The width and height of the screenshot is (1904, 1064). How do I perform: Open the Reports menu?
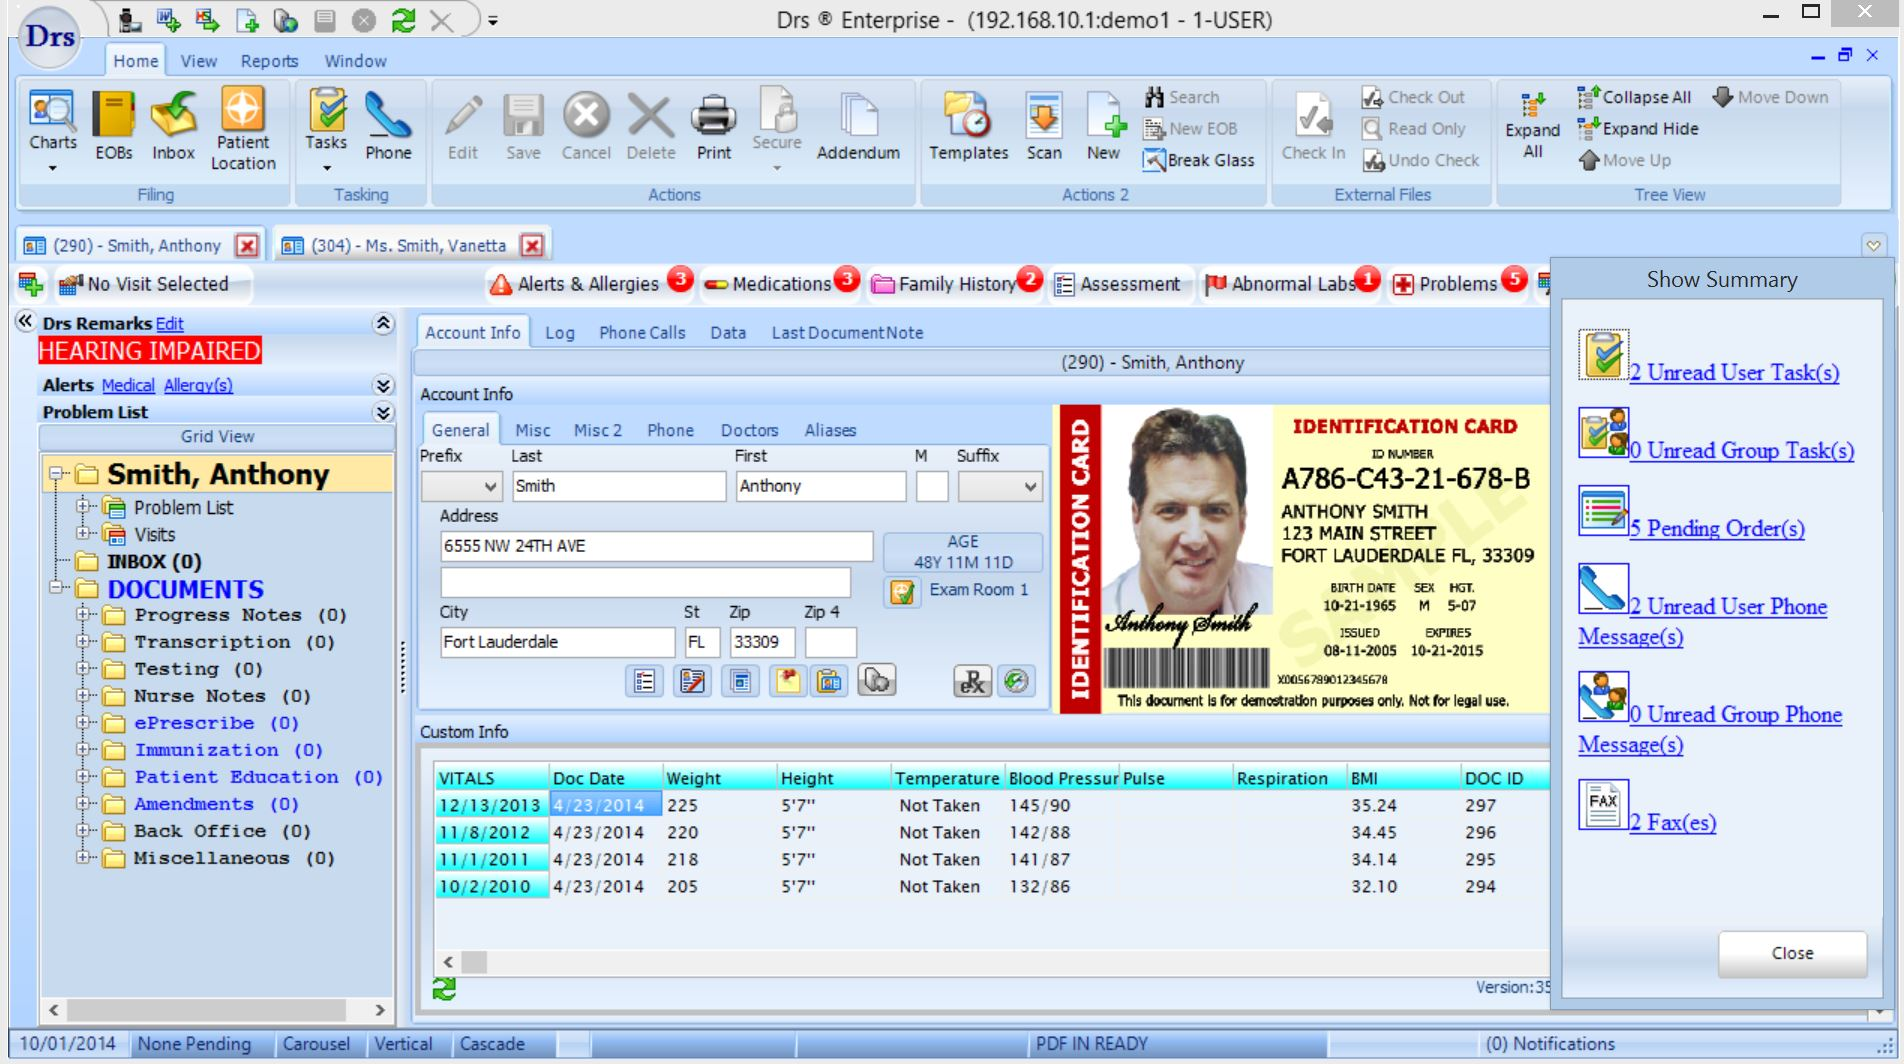click(x=268, y=61)
